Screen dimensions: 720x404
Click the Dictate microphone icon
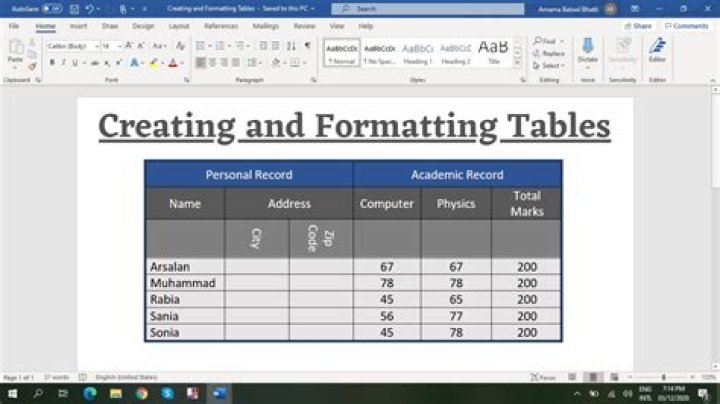[x=588, y=46]
